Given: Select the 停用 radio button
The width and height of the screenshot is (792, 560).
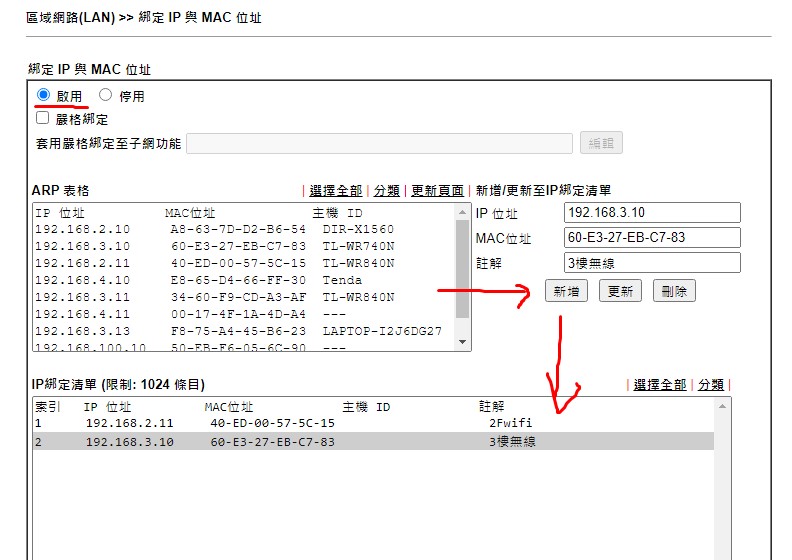Looking at the screenshot, I should pos(105,95).
